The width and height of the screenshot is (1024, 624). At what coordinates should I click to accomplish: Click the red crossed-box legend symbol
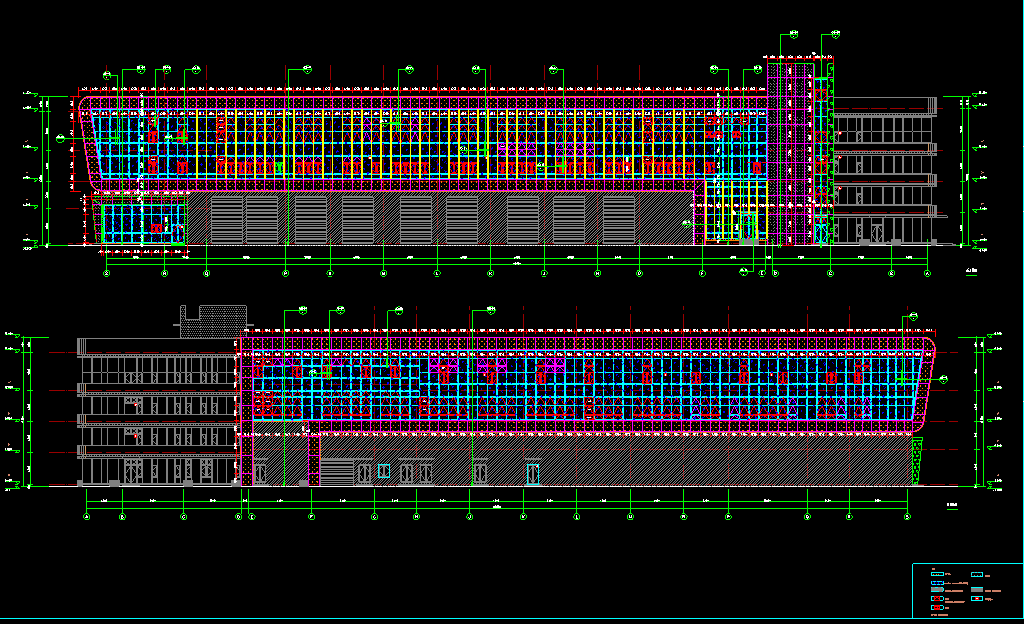click(937, 598)
